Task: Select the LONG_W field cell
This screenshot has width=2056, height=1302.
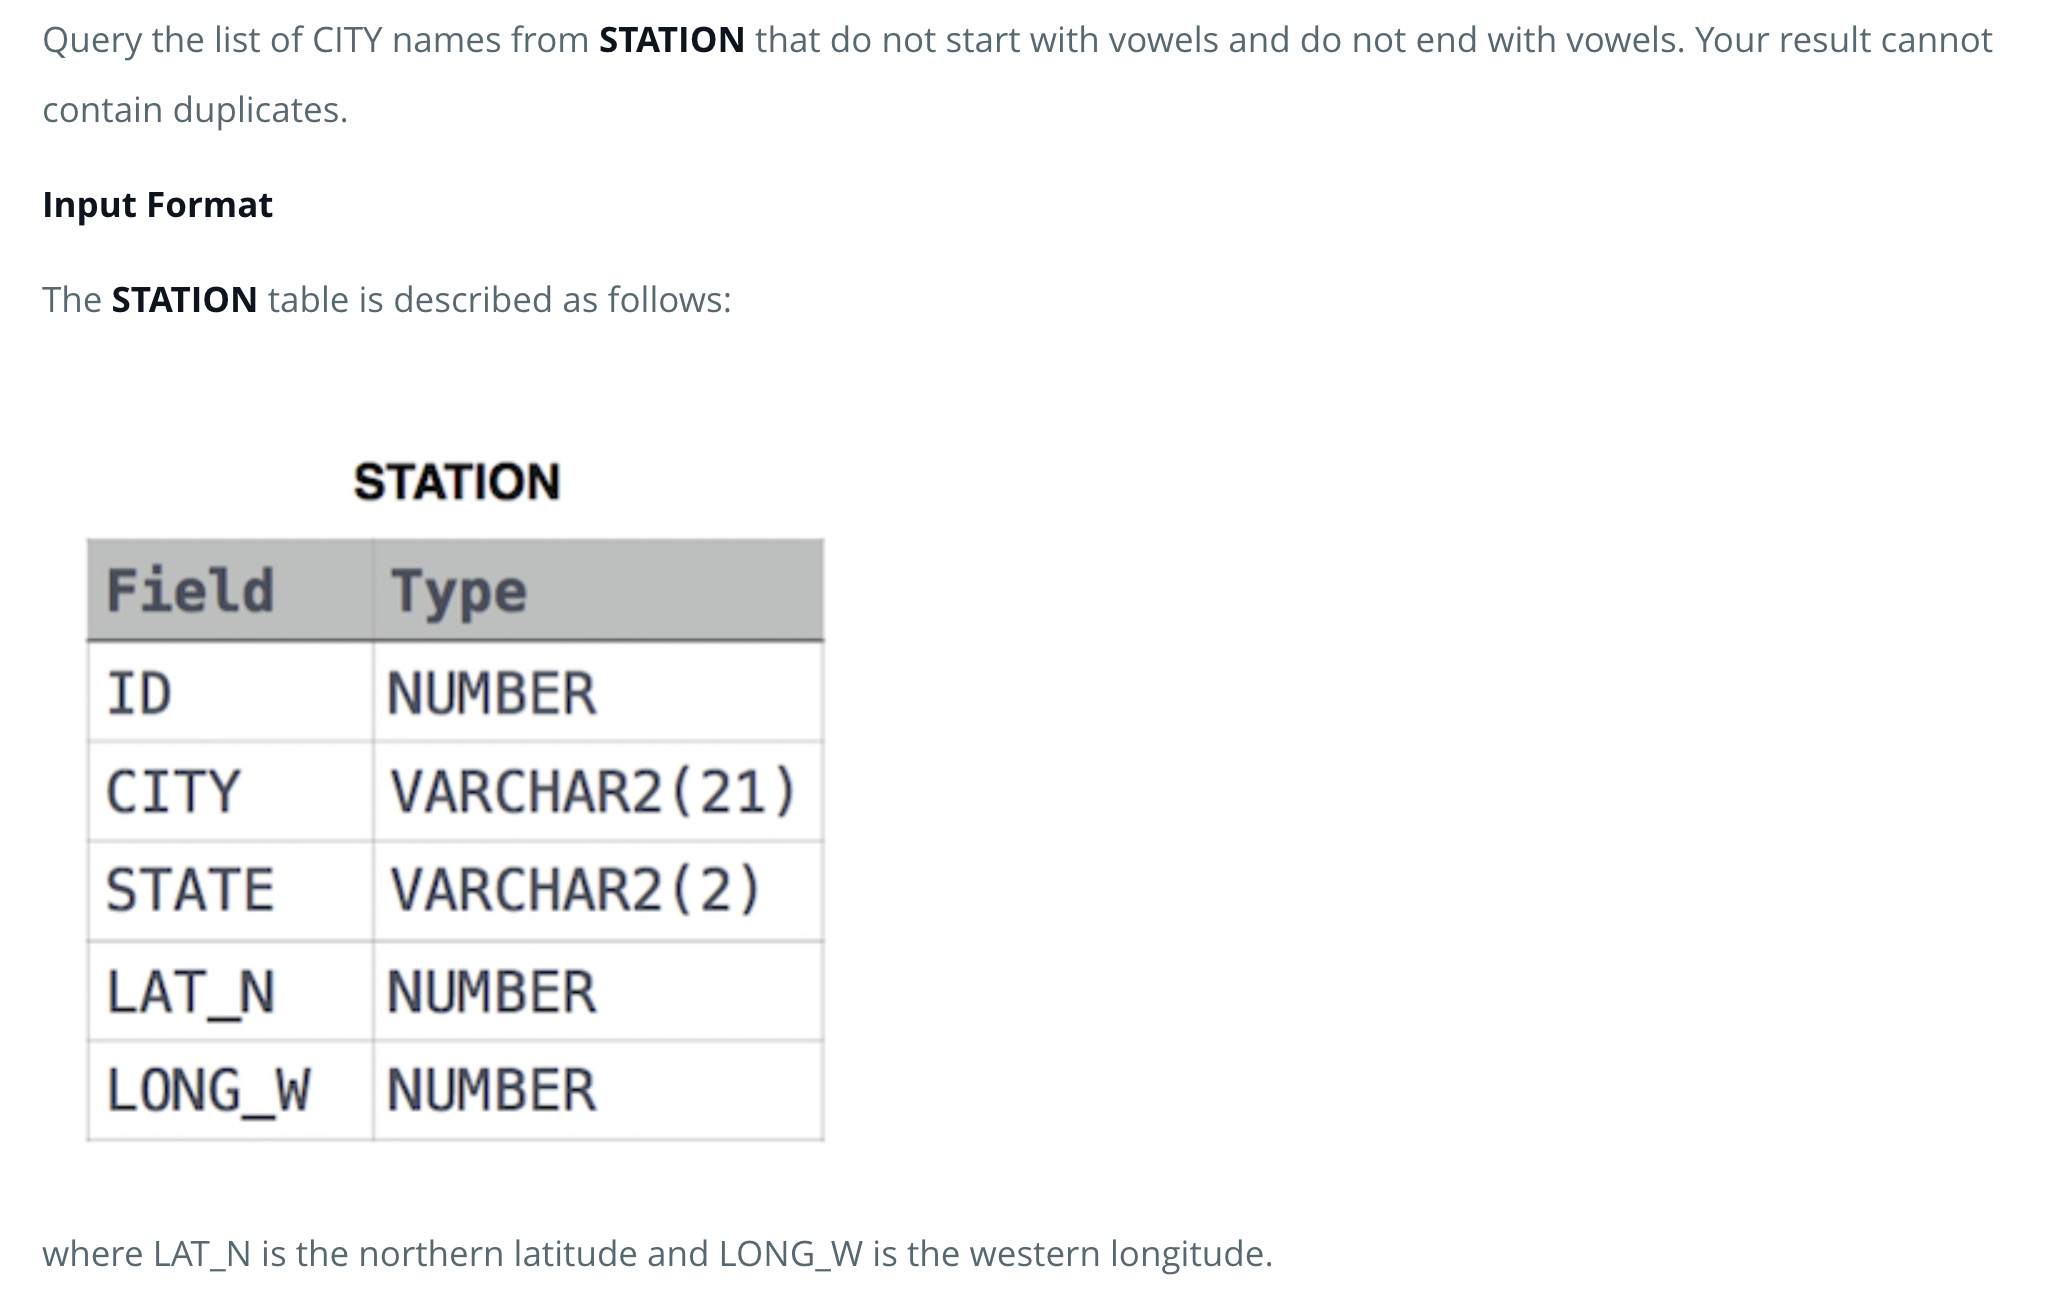Action: click(x=230, y=1090)
